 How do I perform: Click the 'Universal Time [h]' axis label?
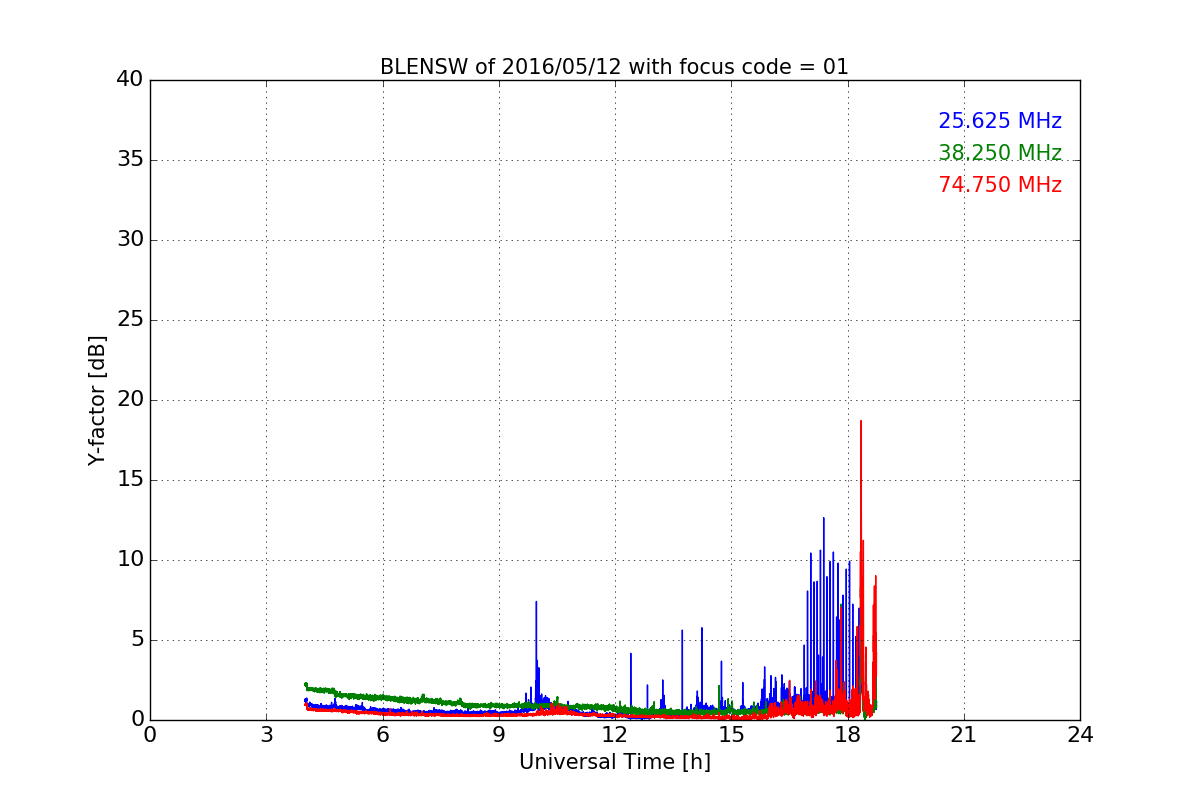[614, 762]
